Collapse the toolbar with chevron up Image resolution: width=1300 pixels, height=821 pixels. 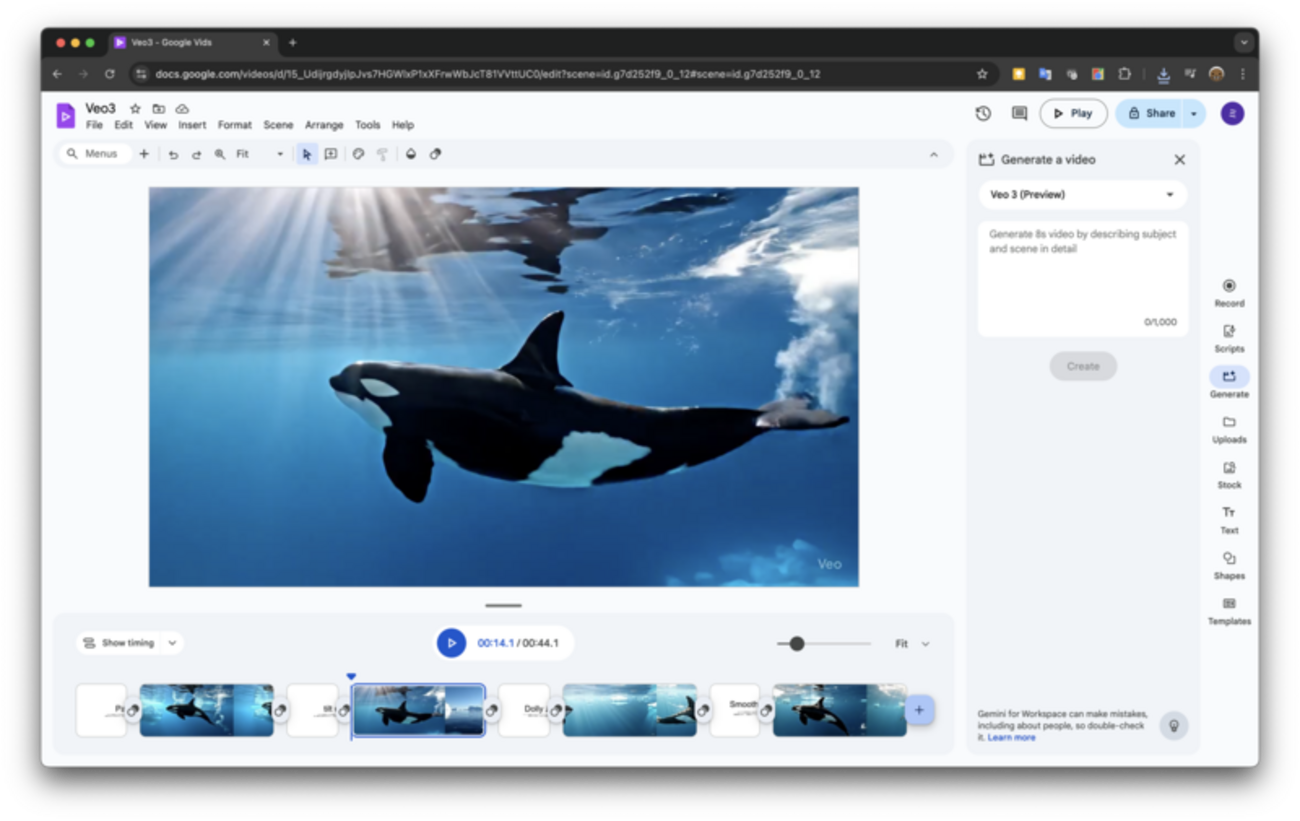click(x=934, y=155)
